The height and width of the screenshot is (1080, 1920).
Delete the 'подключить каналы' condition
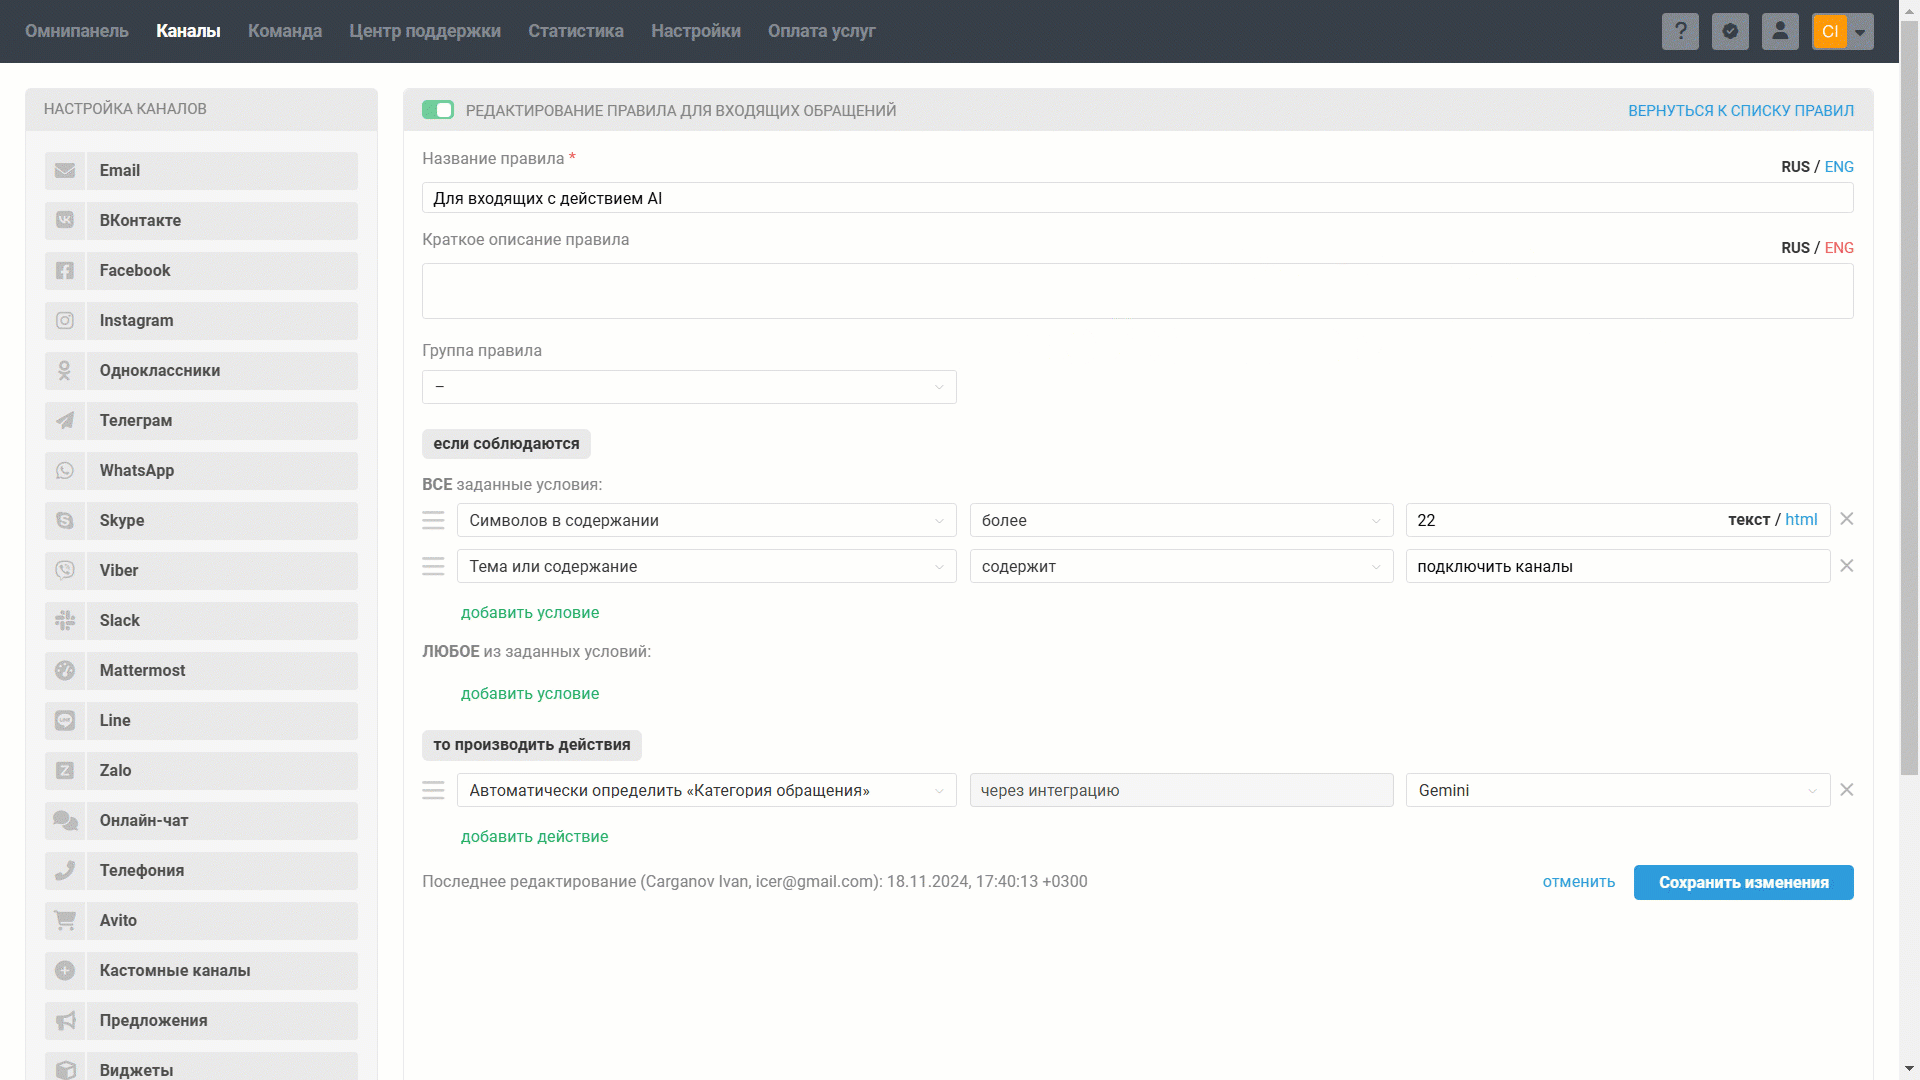click(1847, 566)
